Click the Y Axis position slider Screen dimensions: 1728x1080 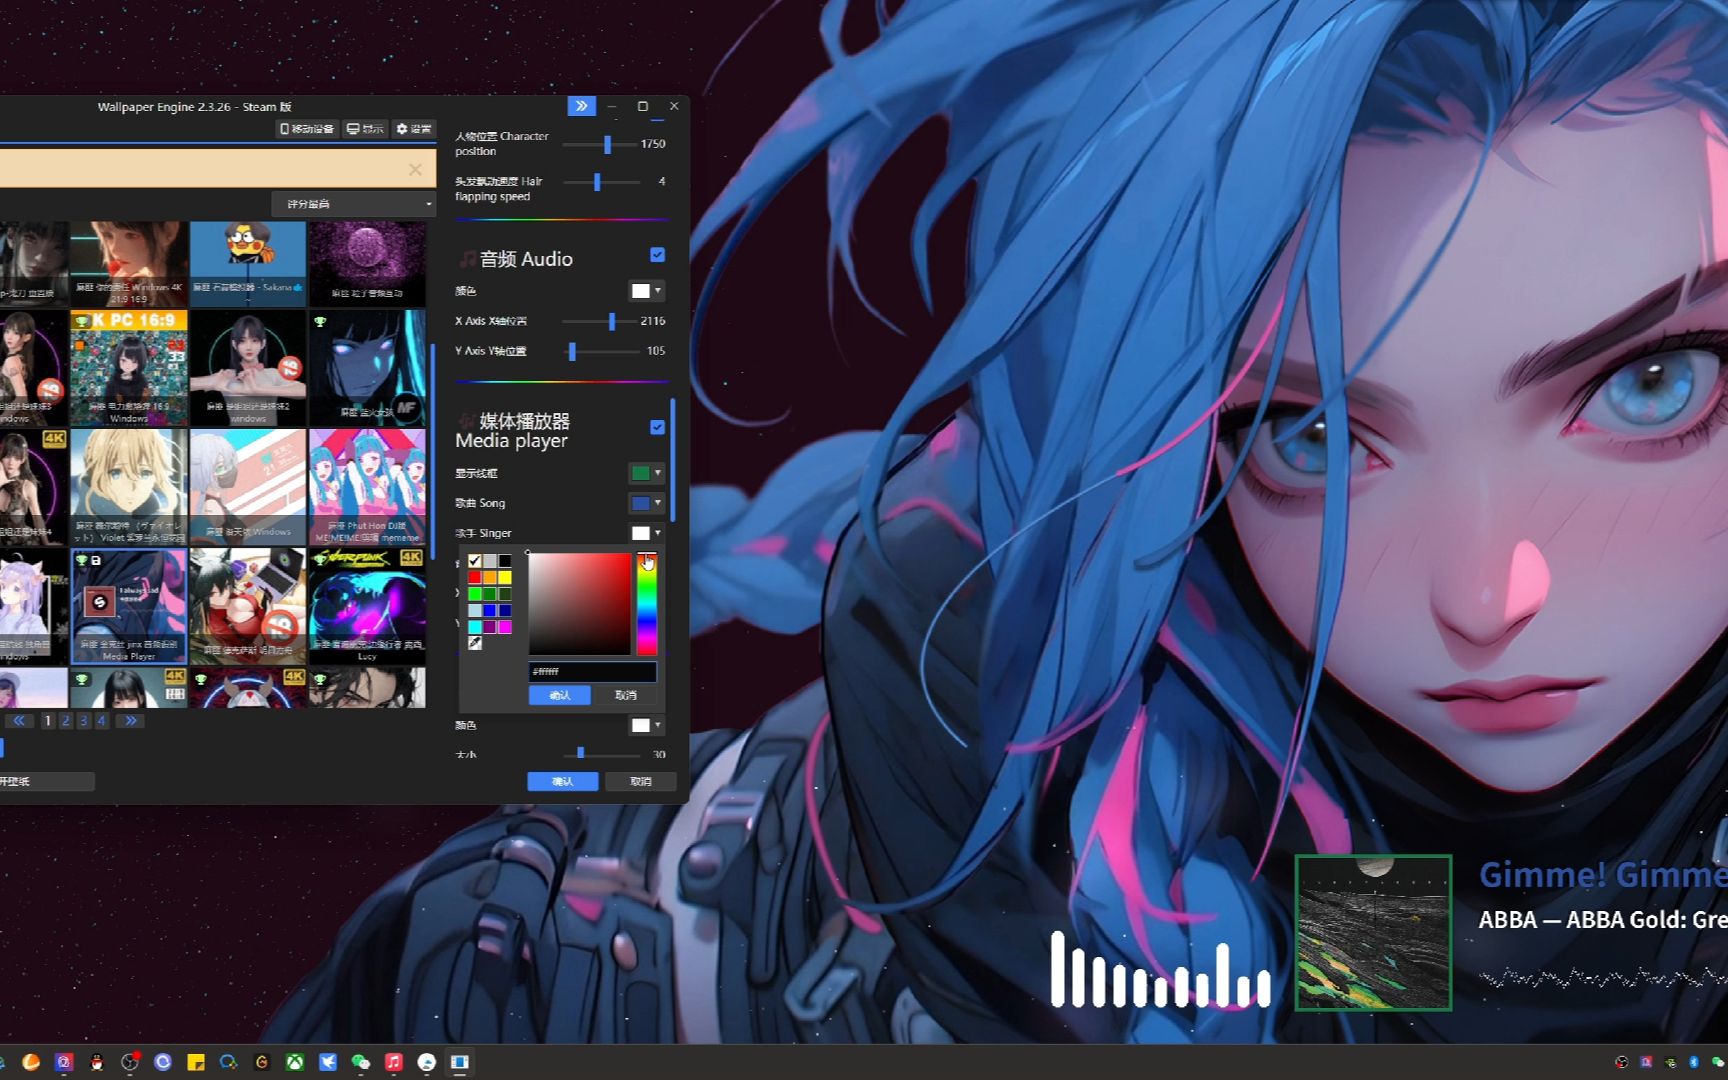[601, 351]
